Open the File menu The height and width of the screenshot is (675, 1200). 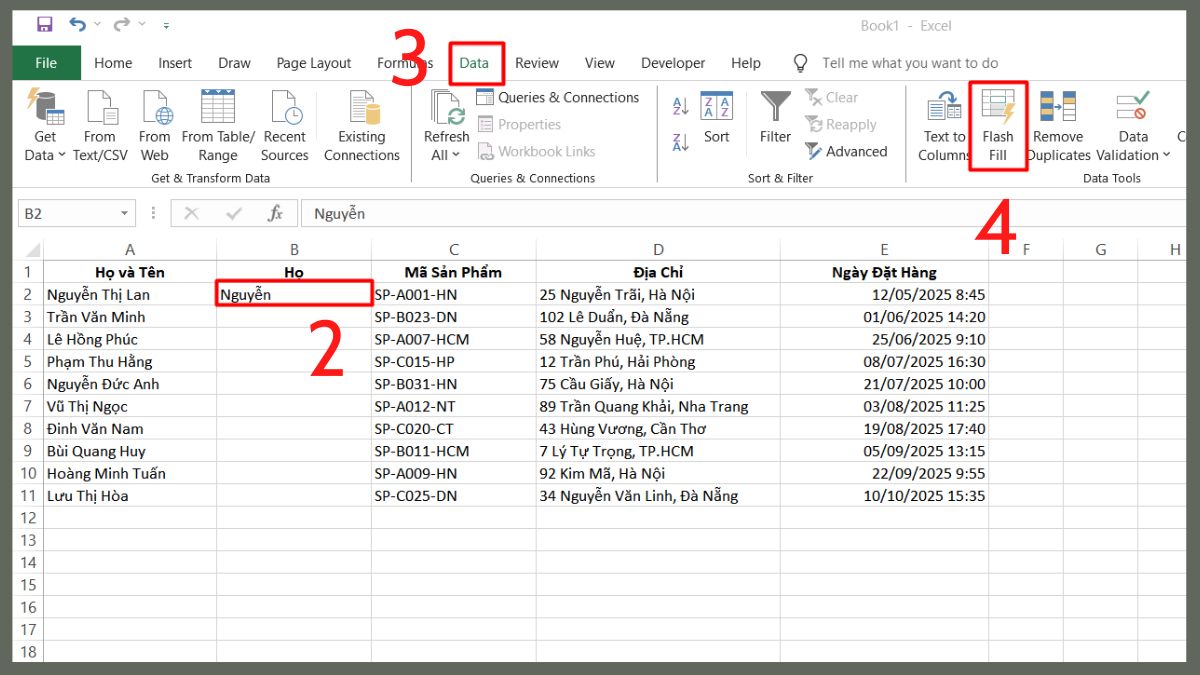click(x=46, y=62)
